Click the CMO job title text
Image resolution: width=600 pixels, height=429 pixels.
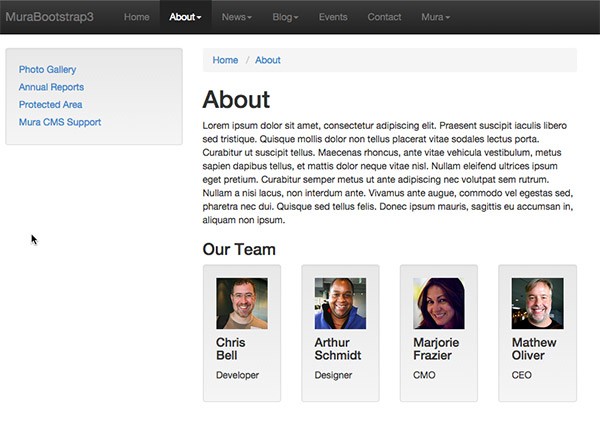(x=424, y=375)
